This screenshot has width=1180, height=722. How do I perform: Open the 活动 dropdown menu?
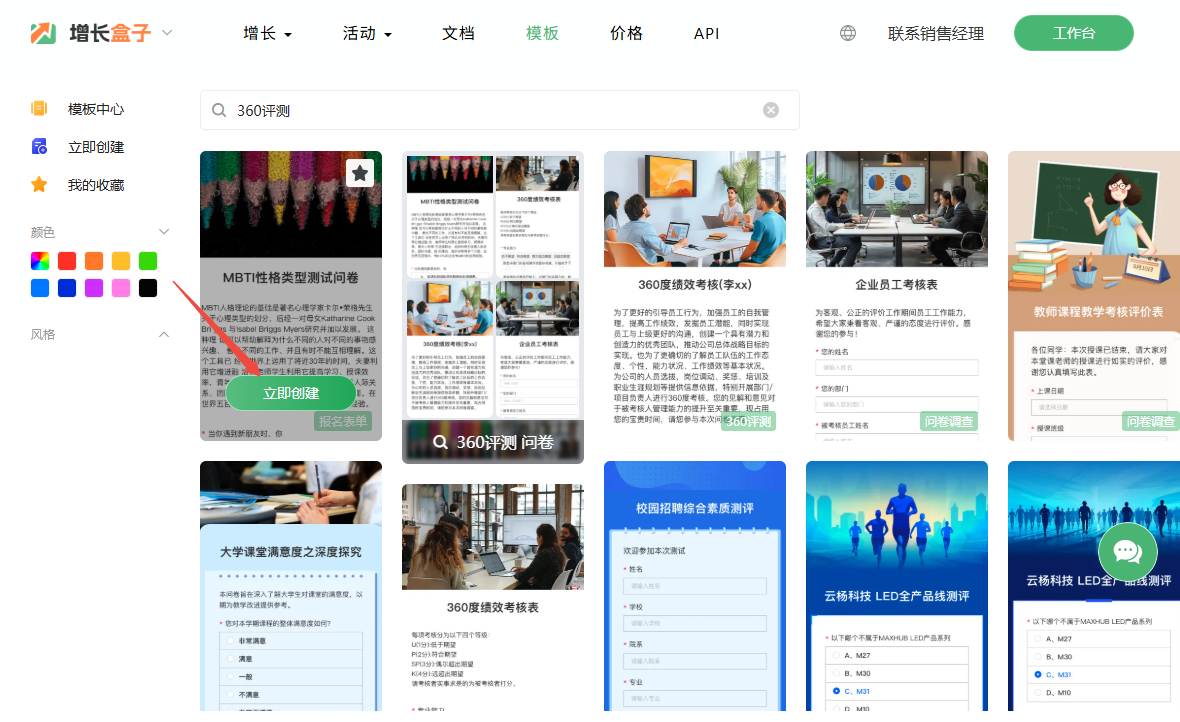[x=367, y=33]
